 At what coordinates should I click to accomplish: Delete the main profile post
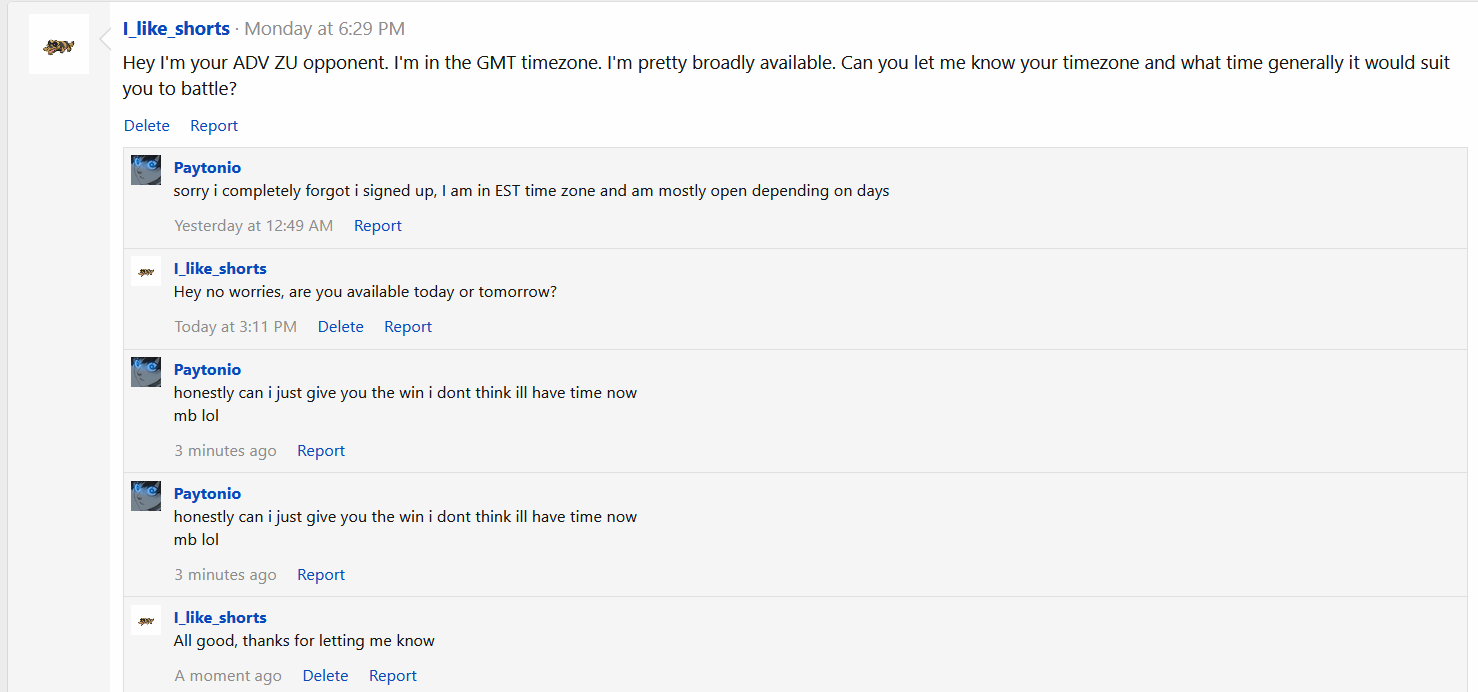click(x=147, y=126)
